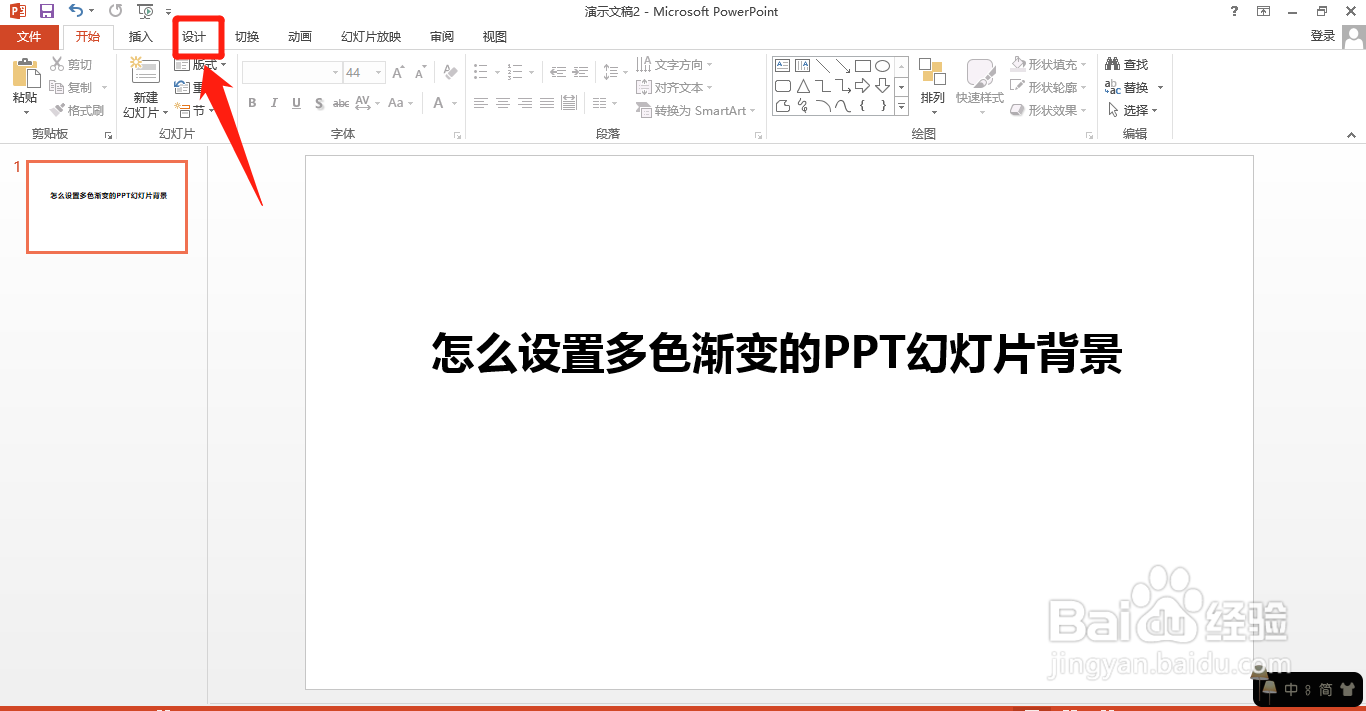The height and width of the screenshot is (711, 1366).
Task: Toggle Italic formatting
Action: click(274, 103)
